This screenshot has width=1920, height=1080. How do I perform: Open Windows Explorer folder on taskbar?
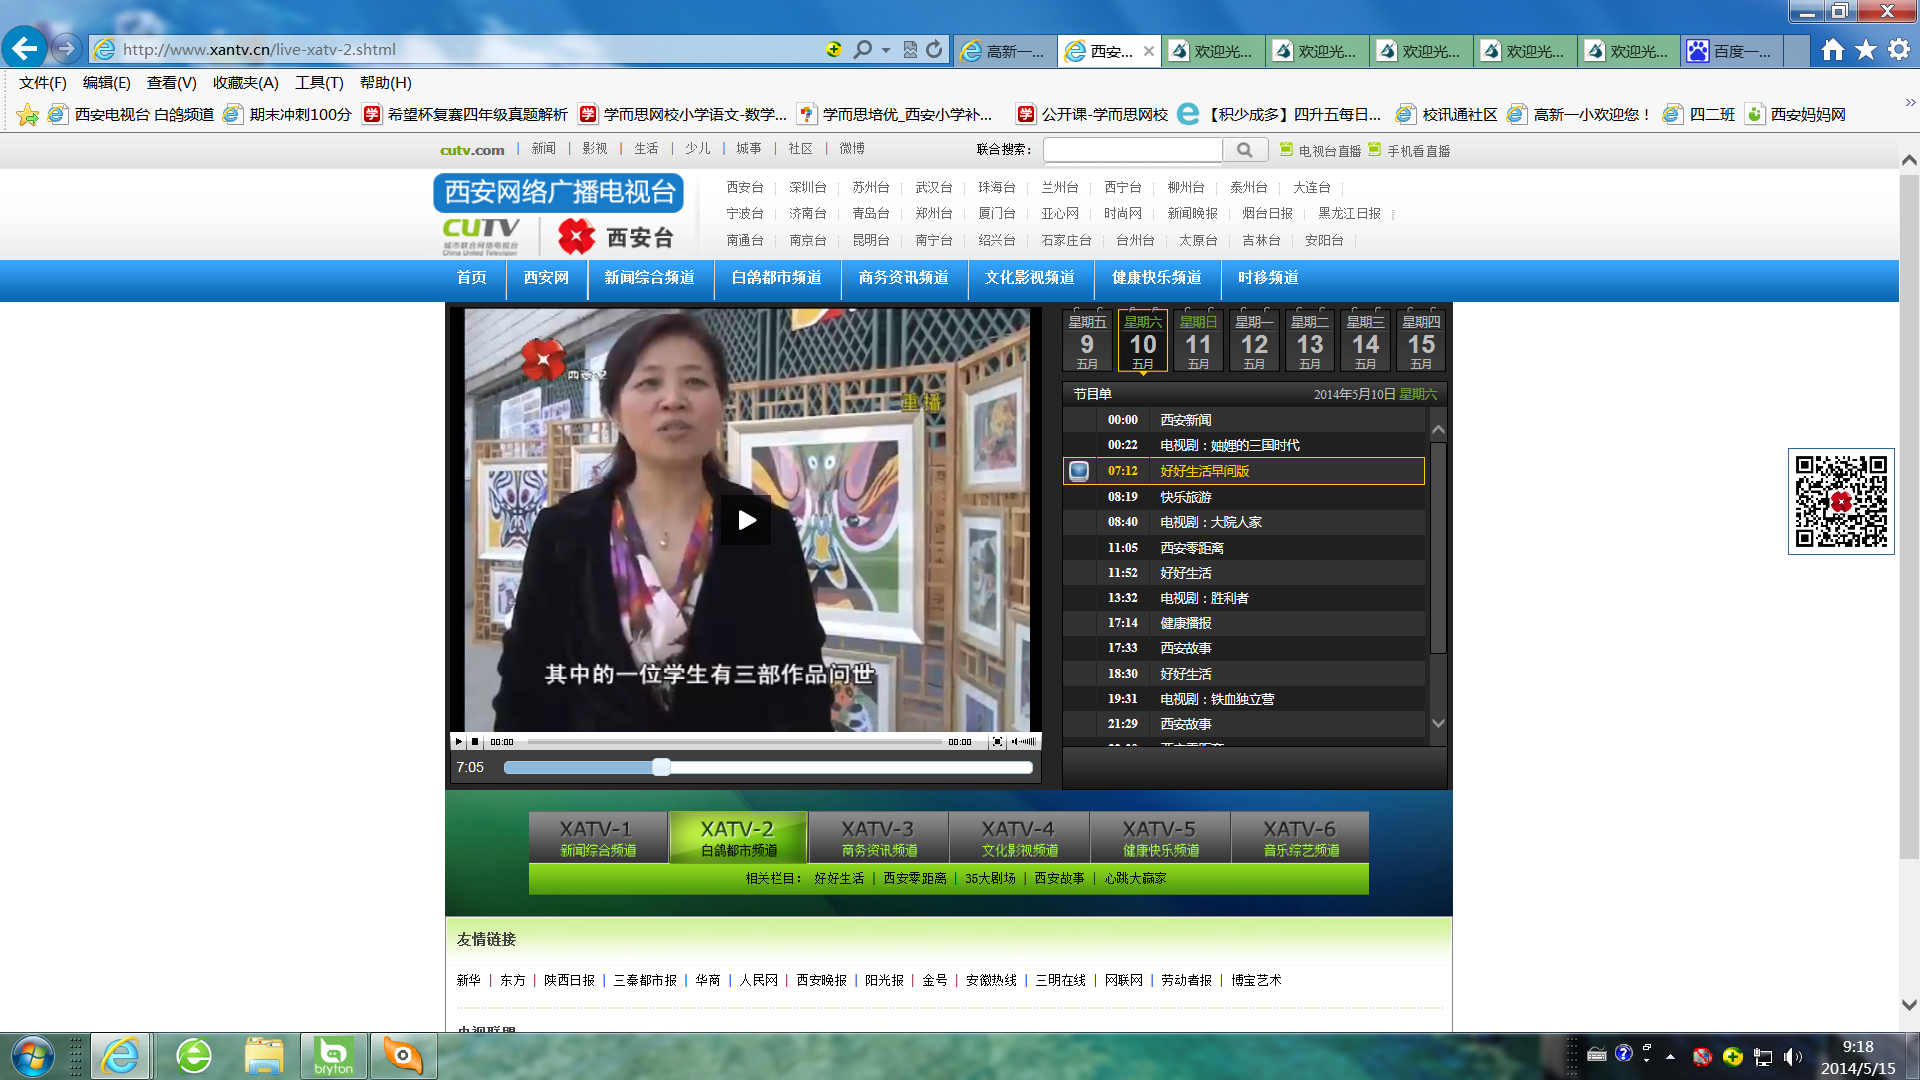pos(264,1056)
